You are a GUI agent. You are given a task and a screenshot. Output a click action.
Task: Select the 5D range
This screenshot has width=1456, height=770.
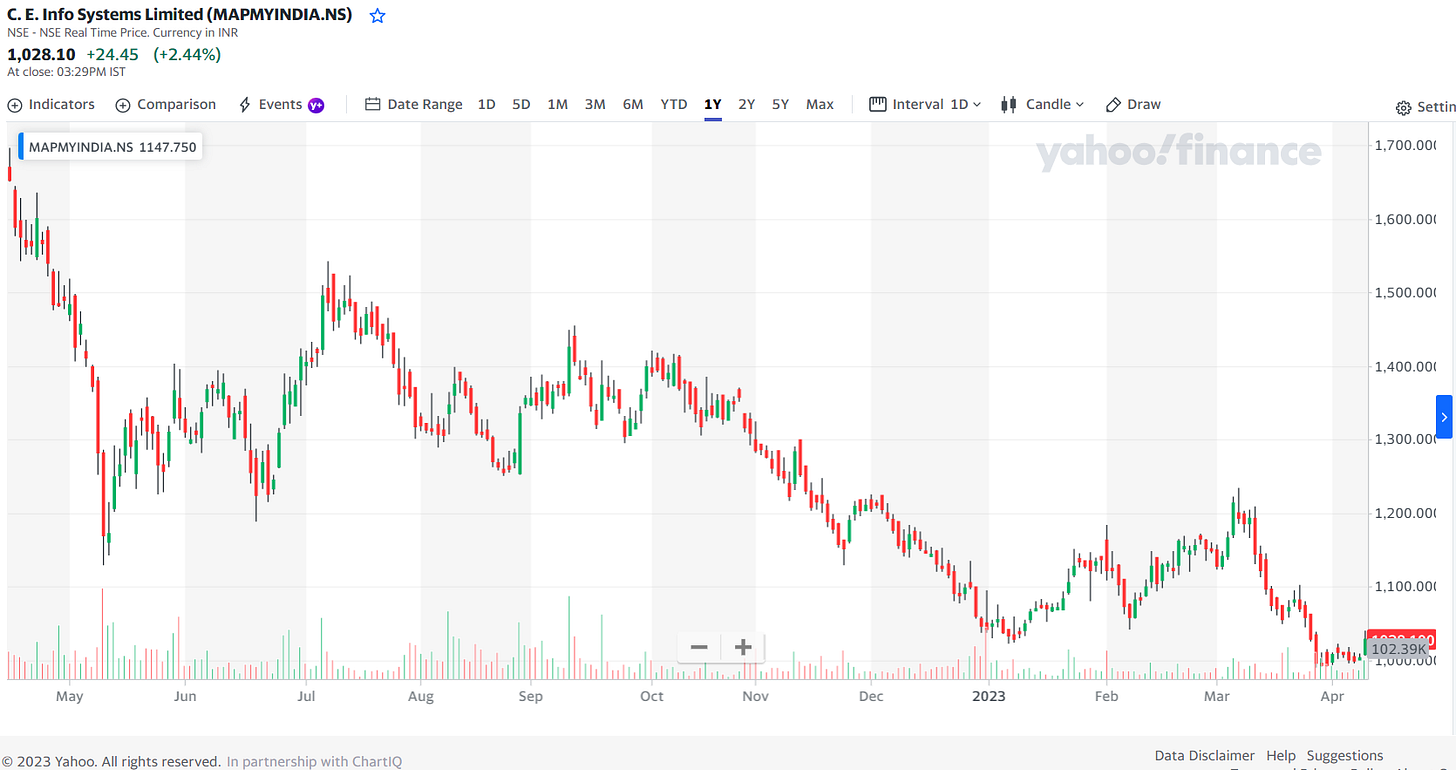[x=521, y=104]
